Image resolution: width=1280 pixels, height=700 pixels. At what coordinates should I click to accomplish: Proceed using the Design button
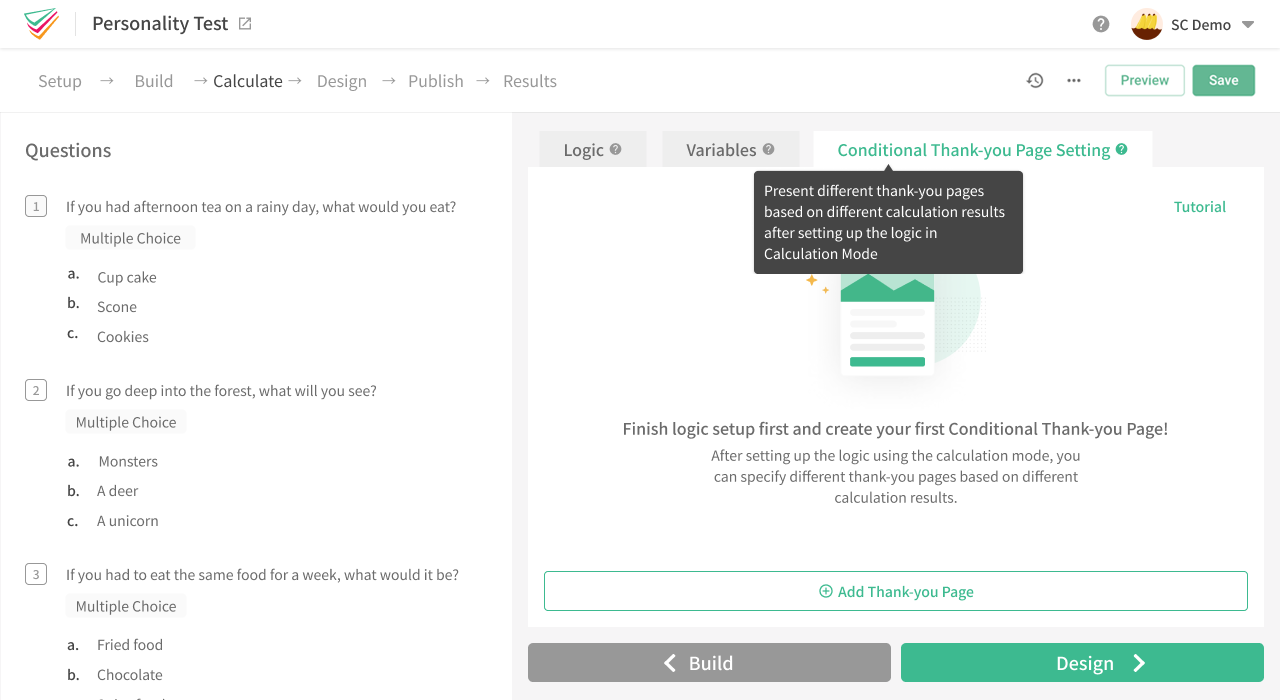coord(1081,662)
